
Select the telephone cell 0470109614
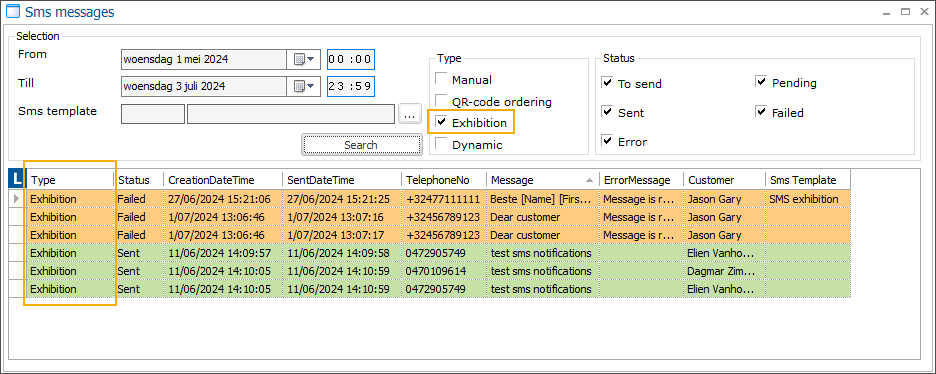[444, 271]
